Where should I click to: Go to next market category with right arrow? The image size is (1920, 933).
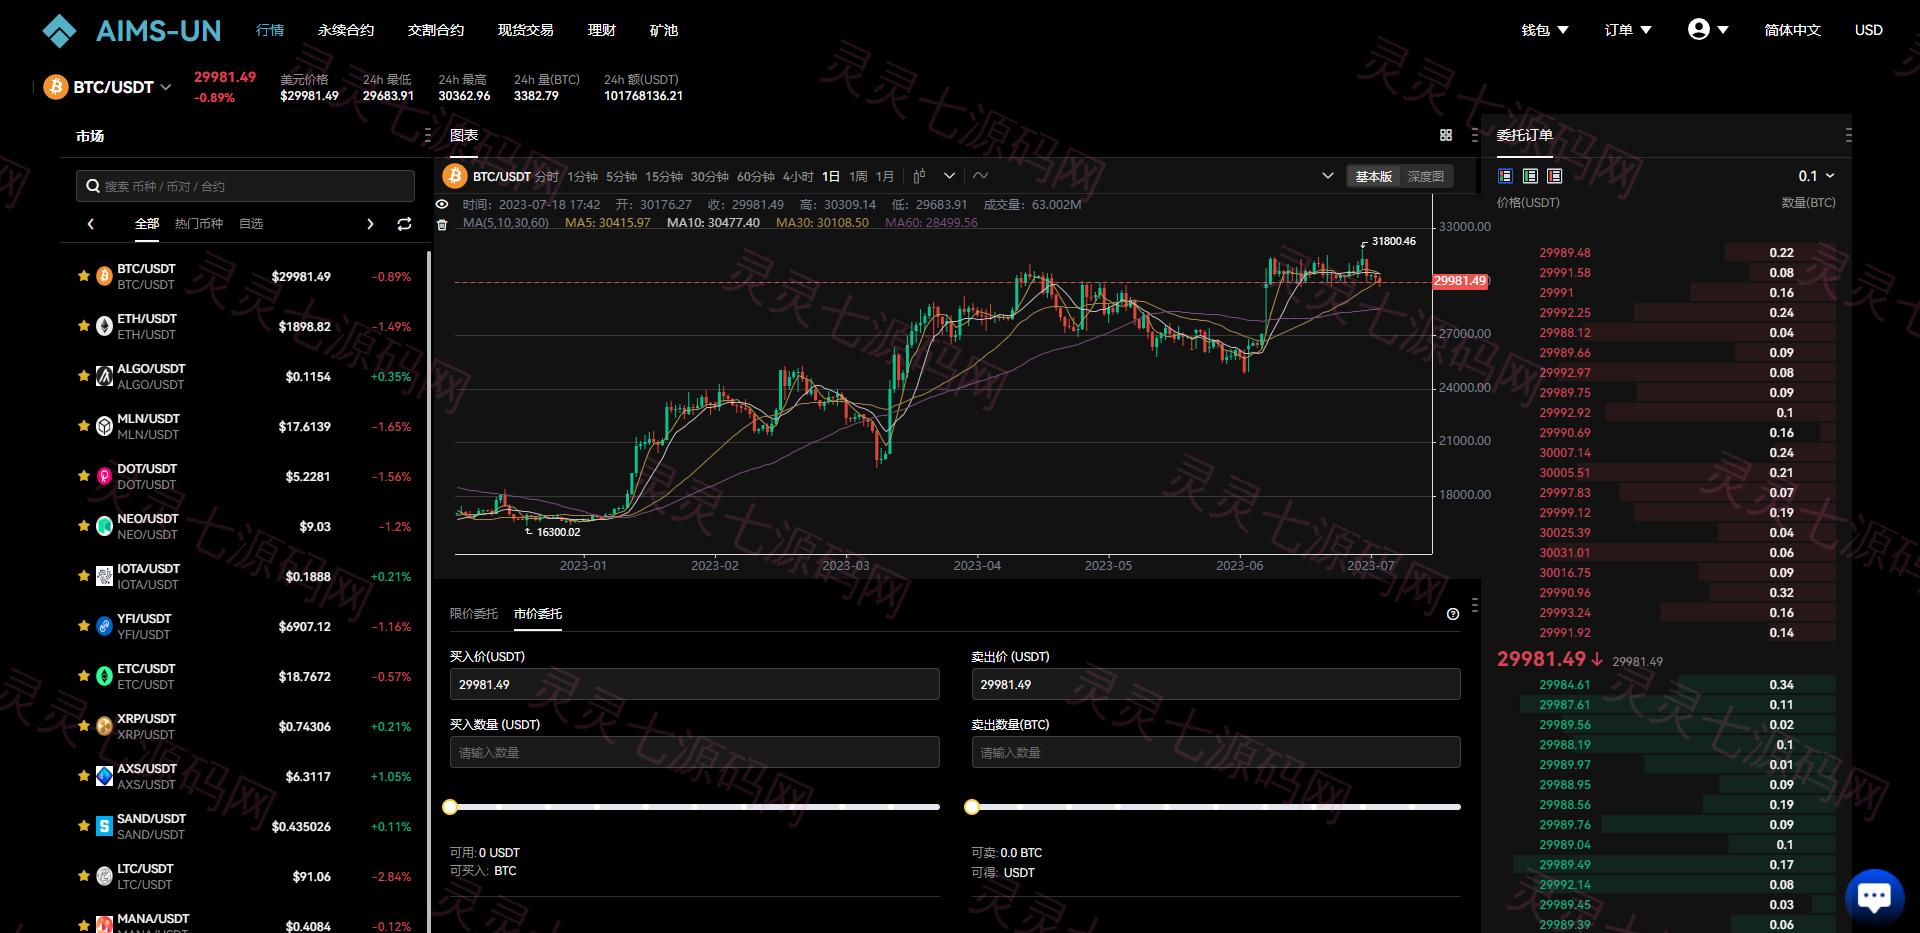point(370,224)
